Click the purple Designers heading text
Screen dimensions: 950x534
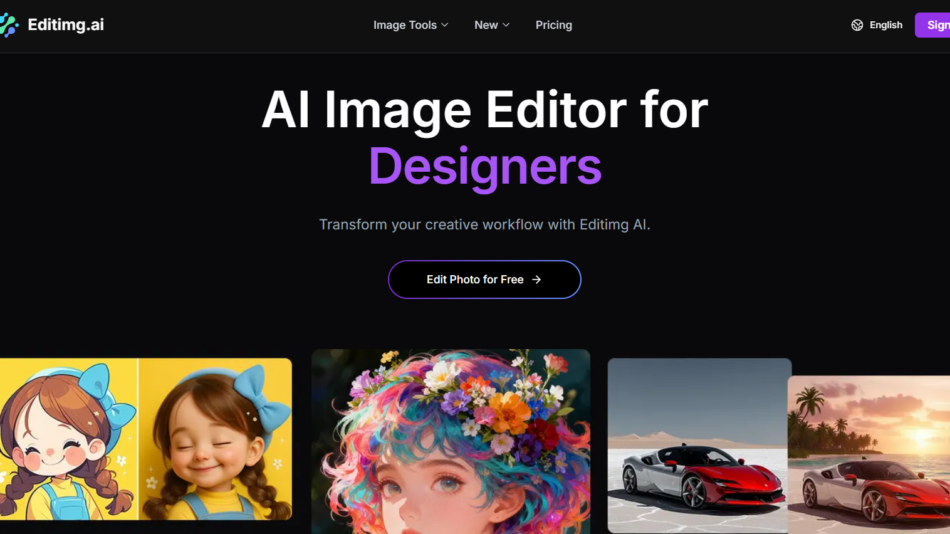coord(484,166)
